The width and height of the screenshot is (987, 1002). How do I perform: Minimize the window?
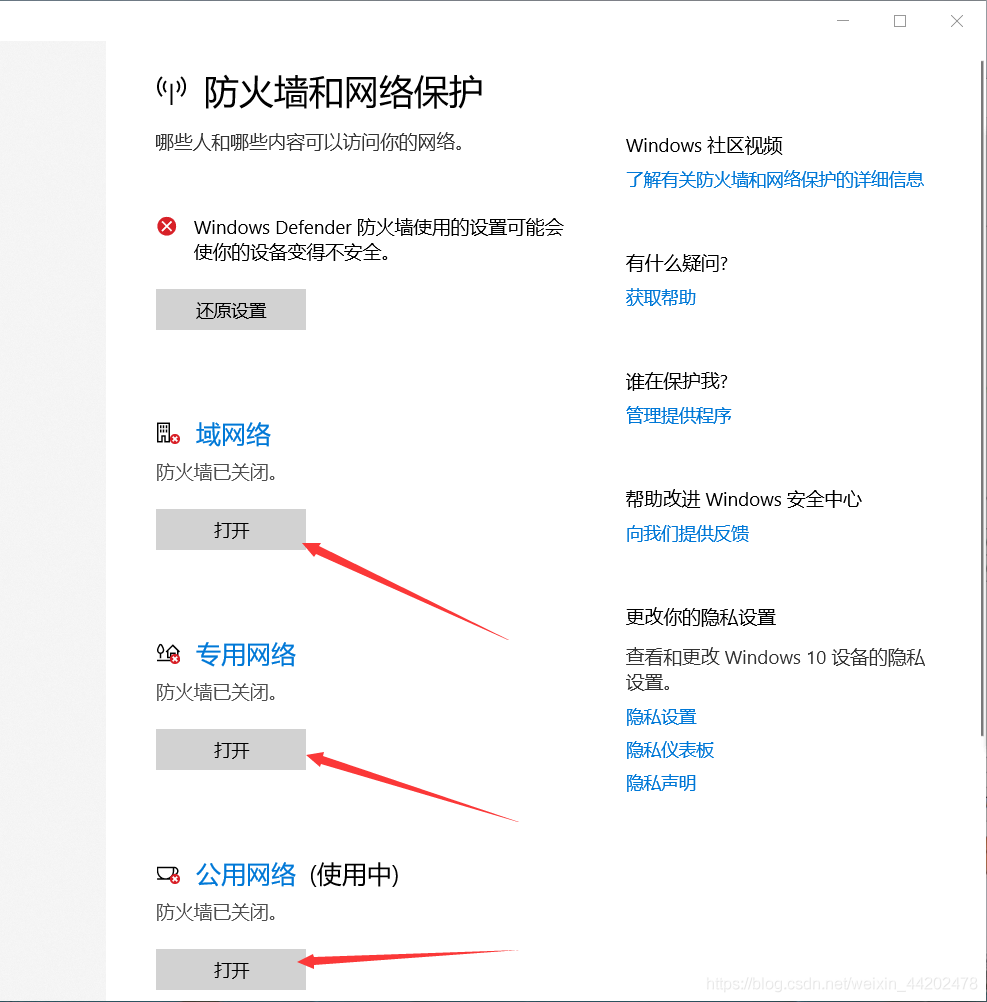coord(843,21)
